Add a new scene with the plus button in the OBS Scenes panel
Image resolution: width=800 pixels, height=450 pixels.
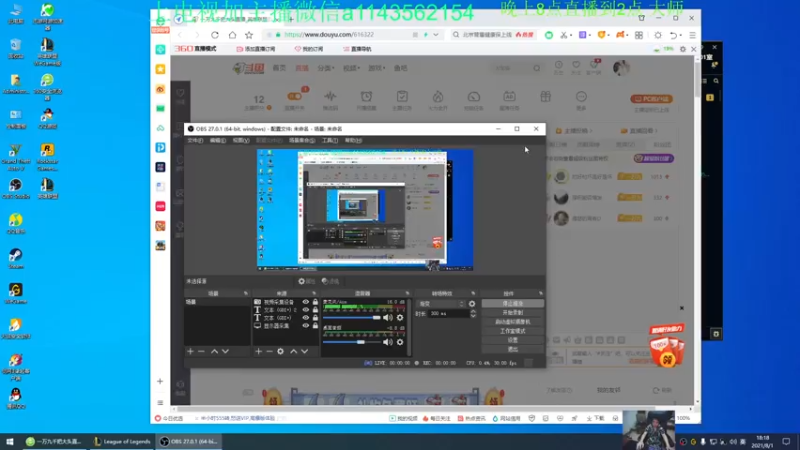coord(190,352)
